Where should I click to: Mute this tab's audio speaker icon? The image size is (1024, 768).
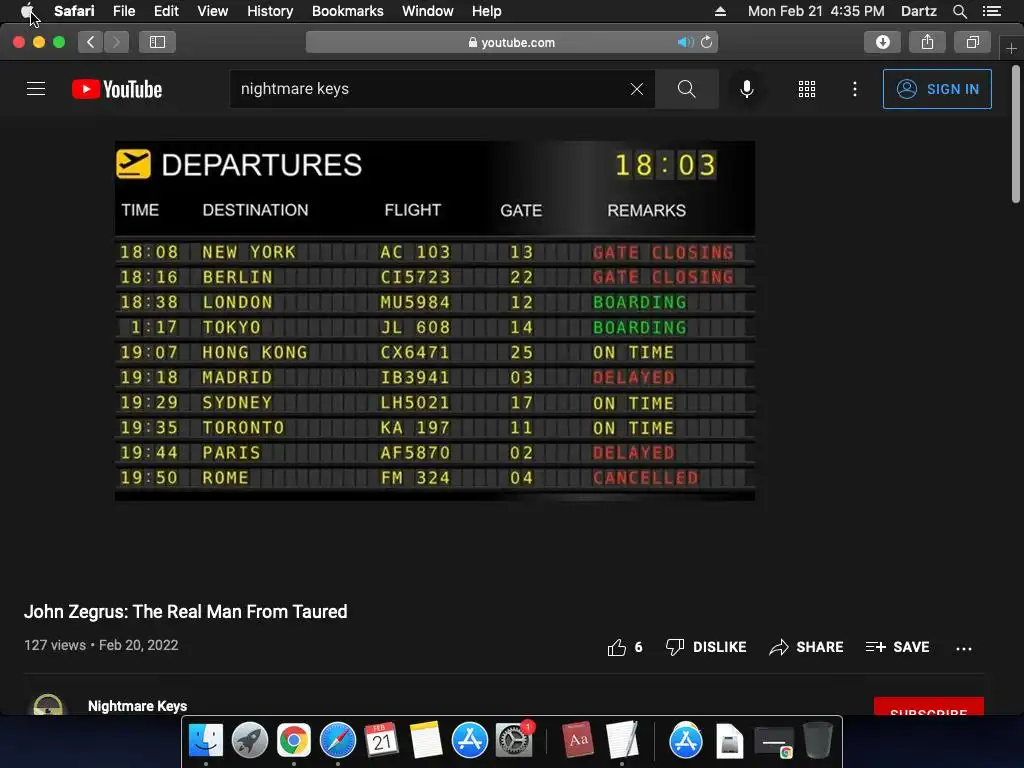tap(685, 42)
